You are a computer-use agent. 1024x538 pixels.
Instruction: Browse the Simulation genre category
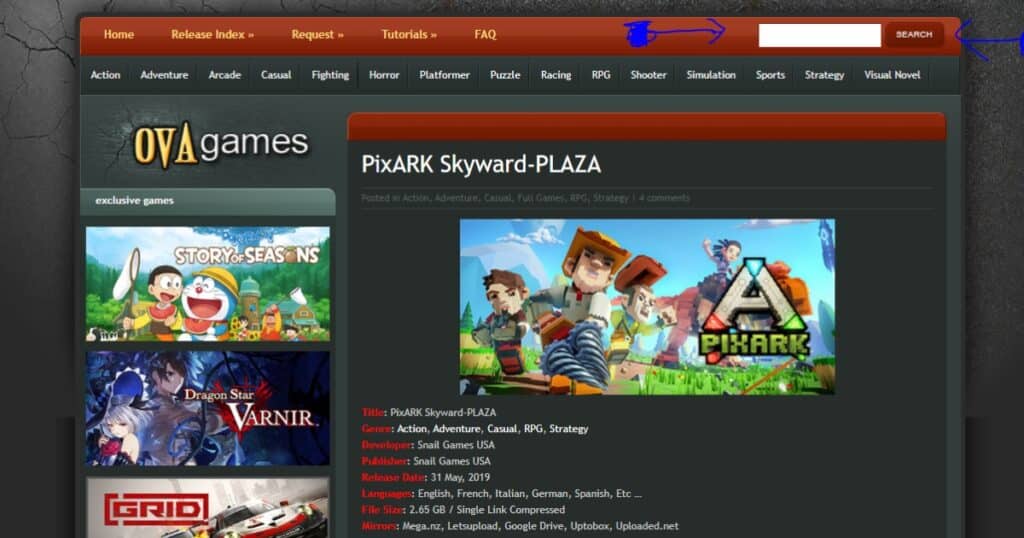711,75
